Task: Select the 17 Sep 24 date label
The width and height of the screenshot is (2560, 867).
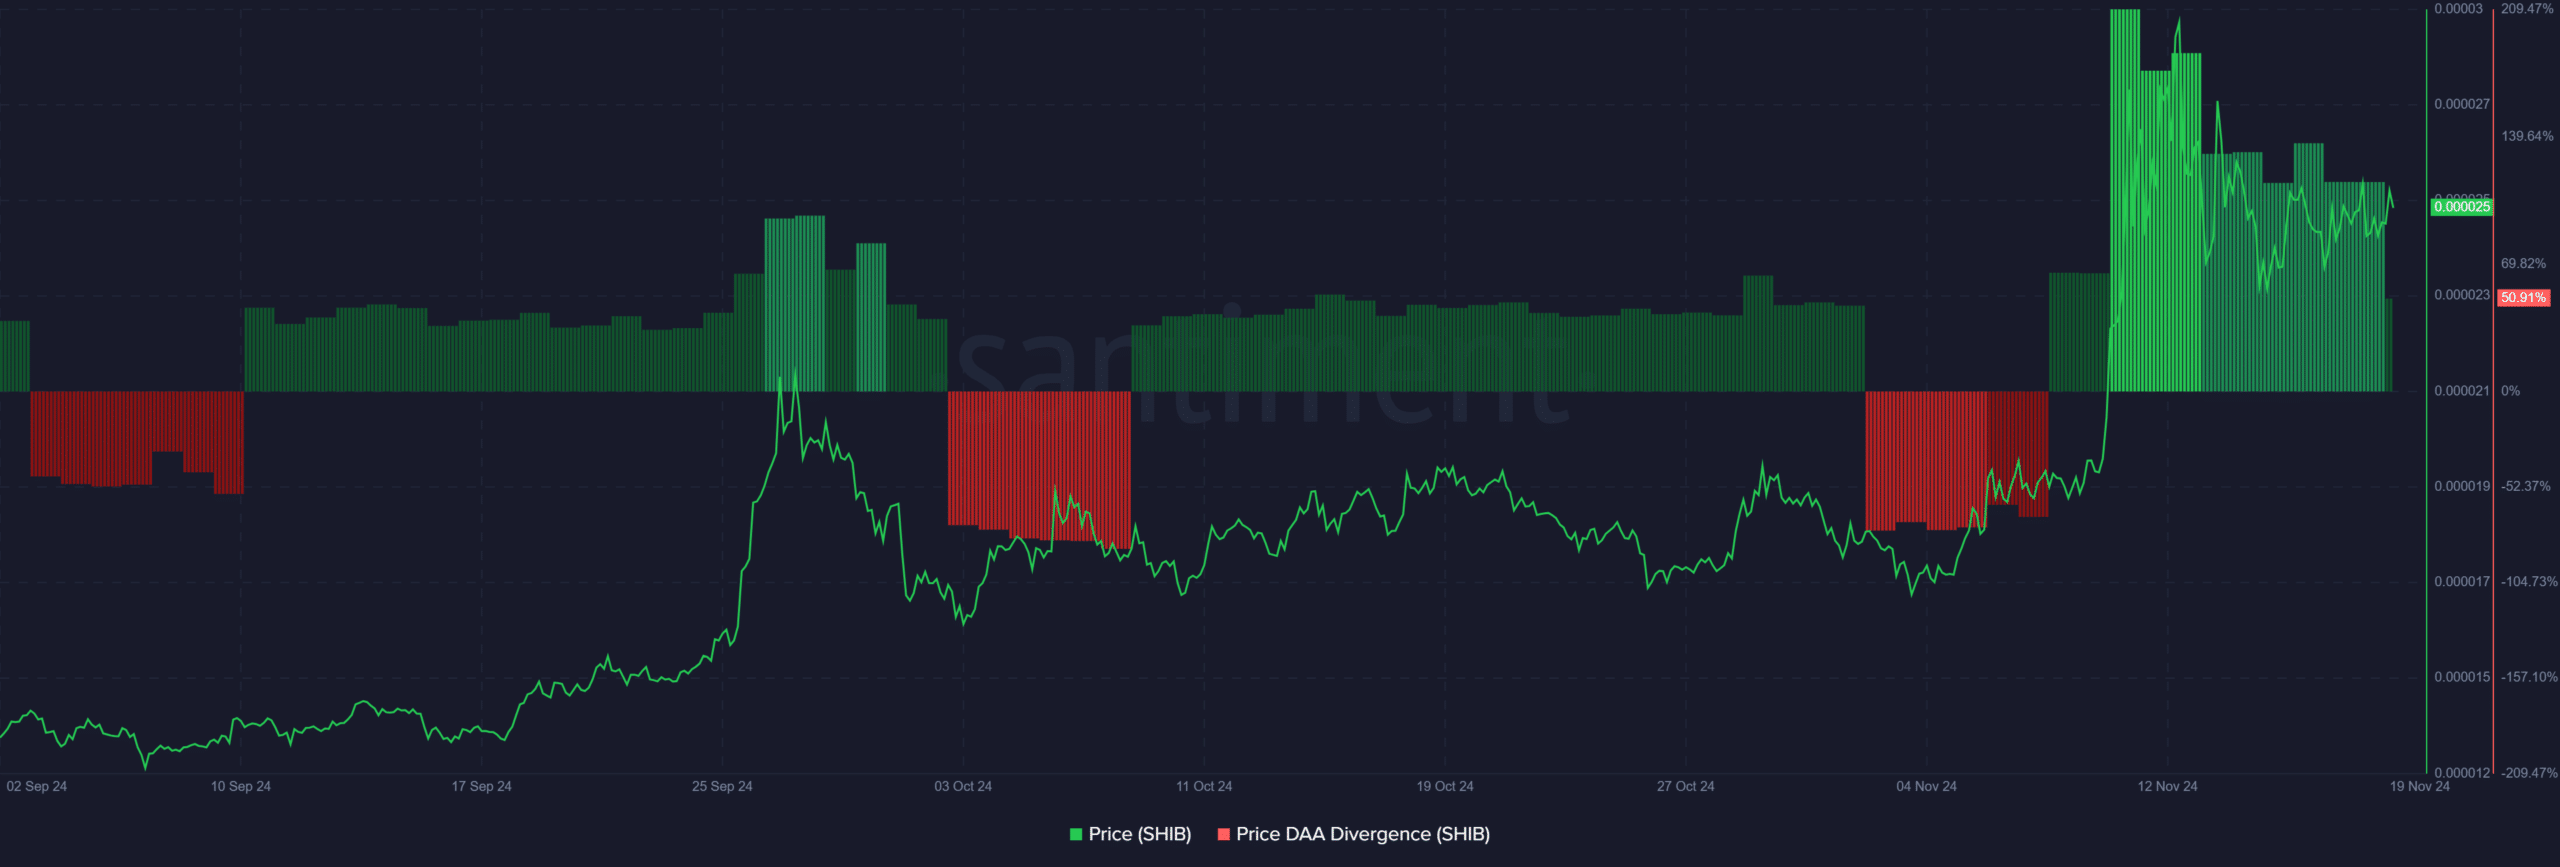Action: (x=481, y=786)
